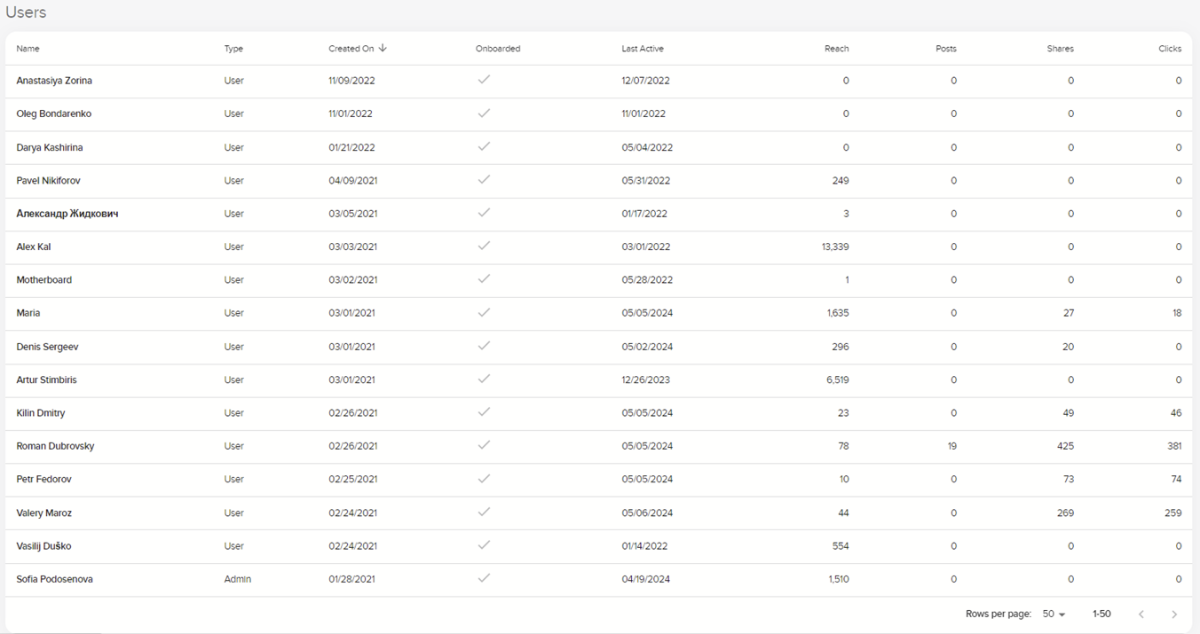Open Kilin Dmitry user entry

pyautogui.click(x=41, y=413)
